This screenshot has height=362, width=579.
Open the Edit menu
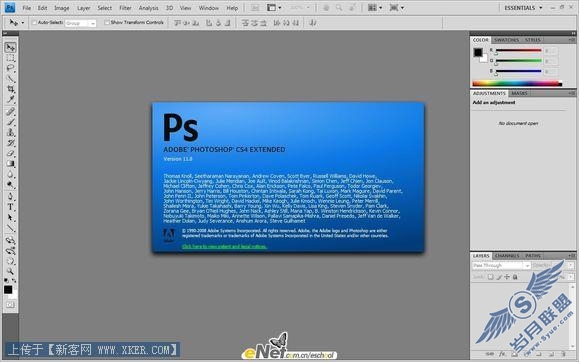pos(42,8)
